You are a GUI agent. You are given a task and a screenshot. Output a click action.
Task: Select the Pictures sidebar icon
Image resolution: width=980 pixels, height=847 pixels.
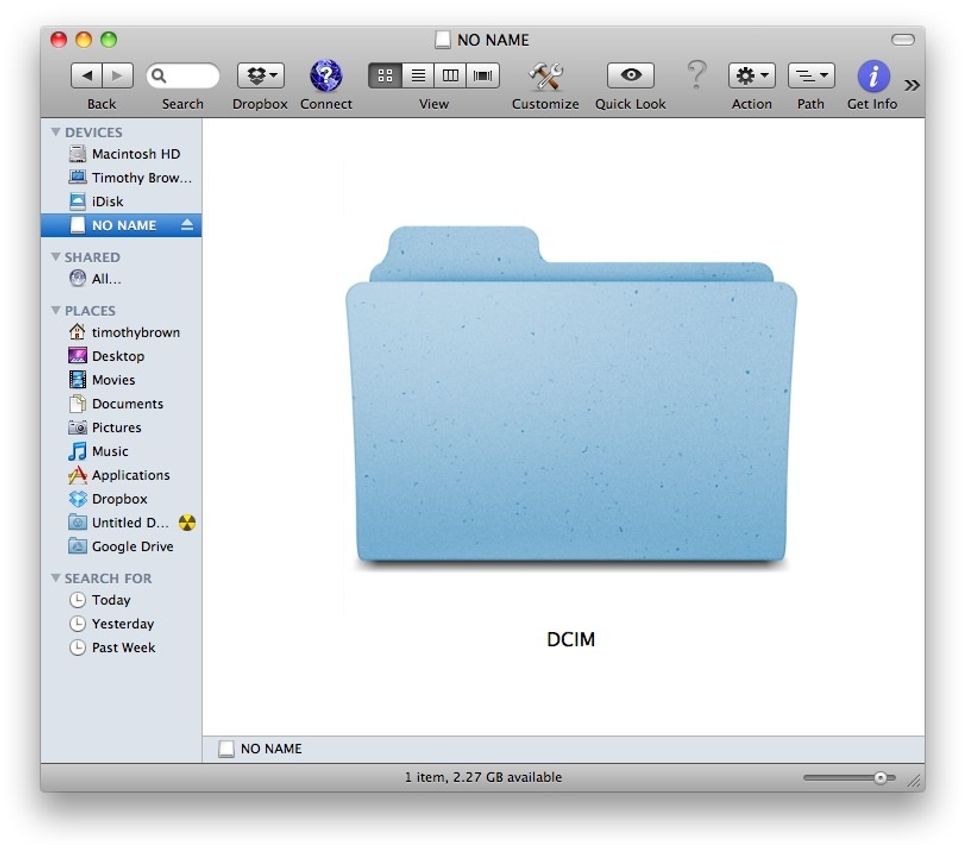pyautogui.click(x=78, y=427)
